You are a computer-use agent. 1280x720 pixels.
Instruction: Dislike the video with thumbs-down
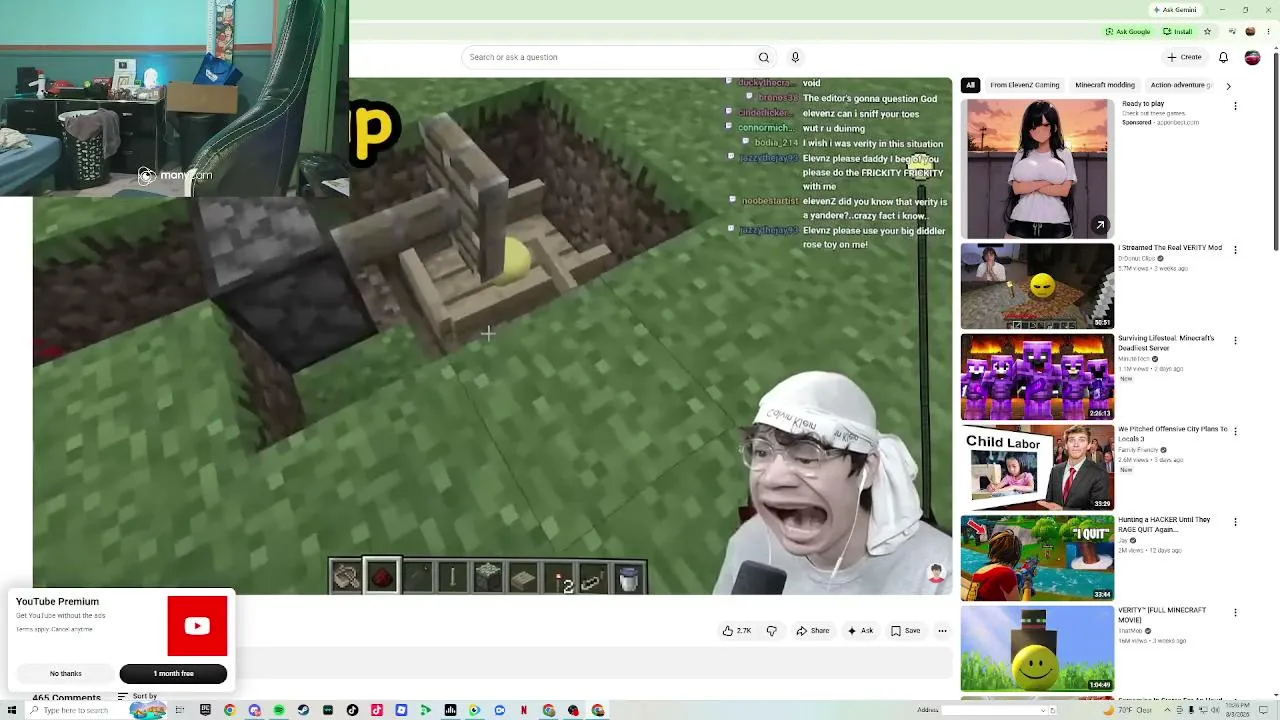pos(771,631)
